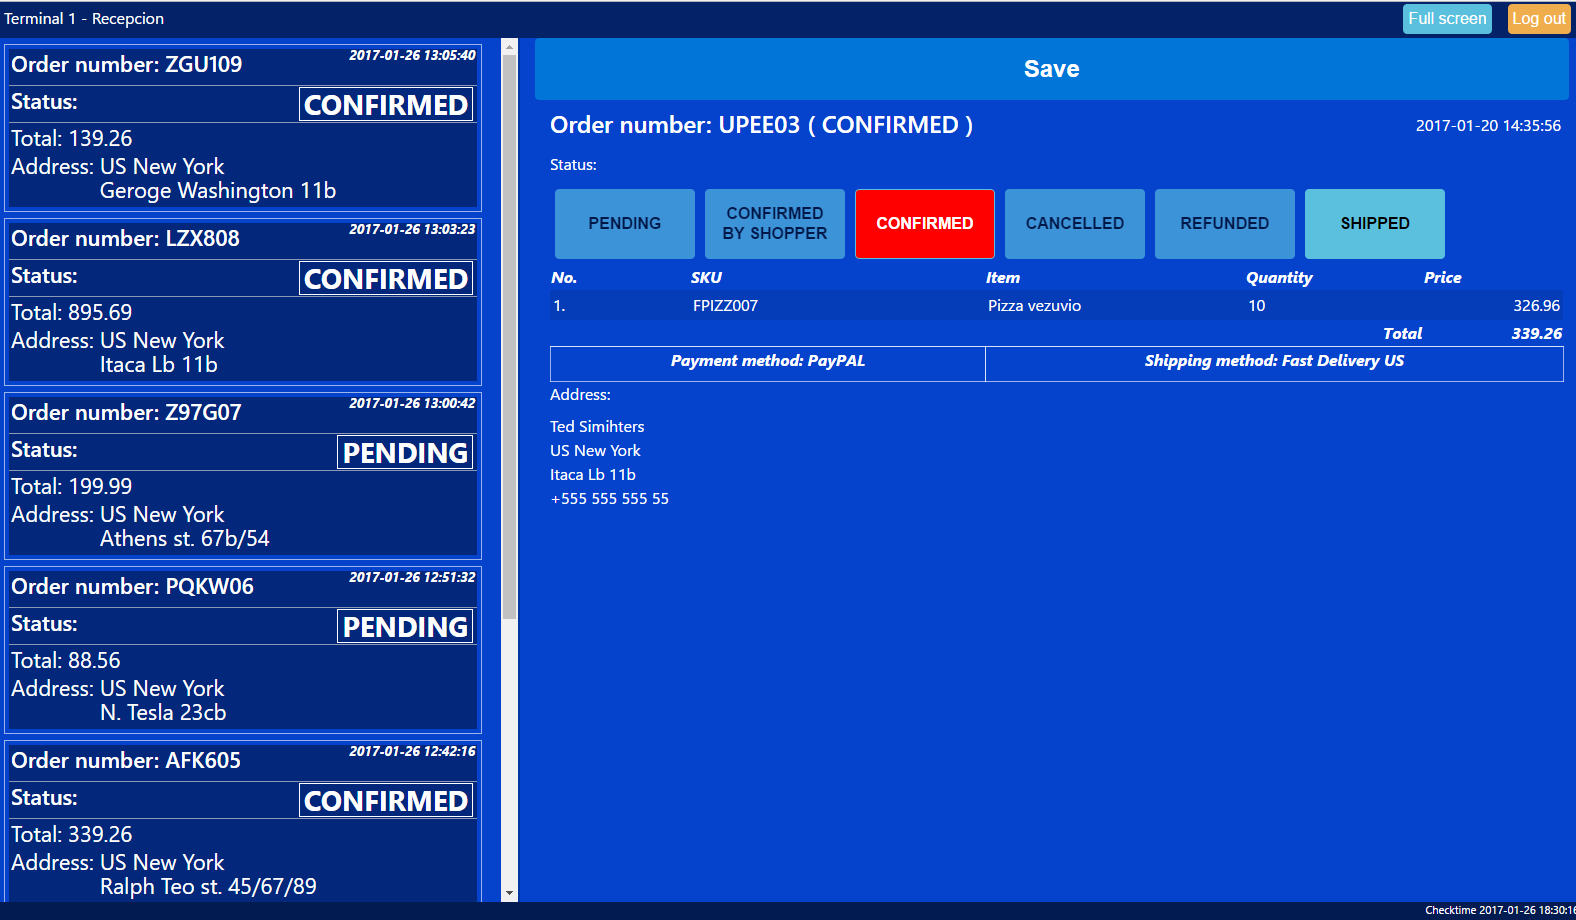Viewport: 1576px width, 920px height.
Task: Mark the order as SHIPPED
Action: click(x=1374, y=224)
